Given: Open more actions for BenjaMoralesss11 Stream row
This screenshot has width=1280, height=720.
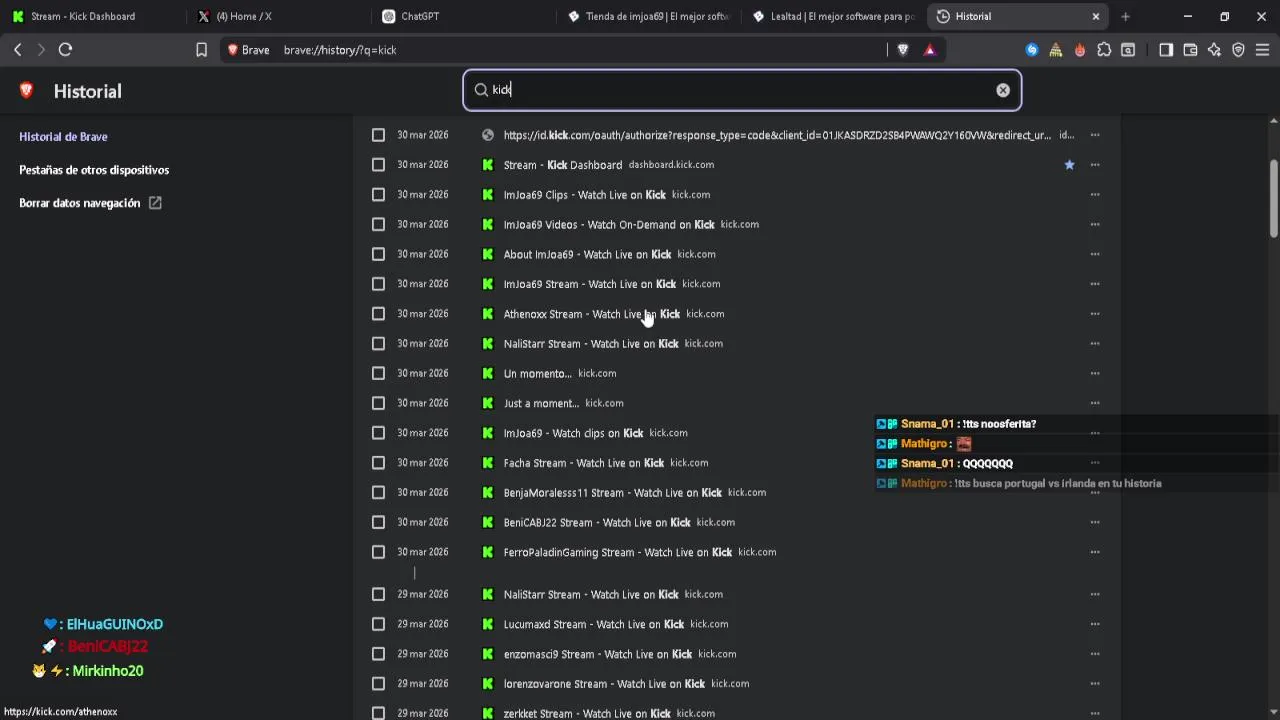Looking at the screenshot, I should click(1095, 492).
